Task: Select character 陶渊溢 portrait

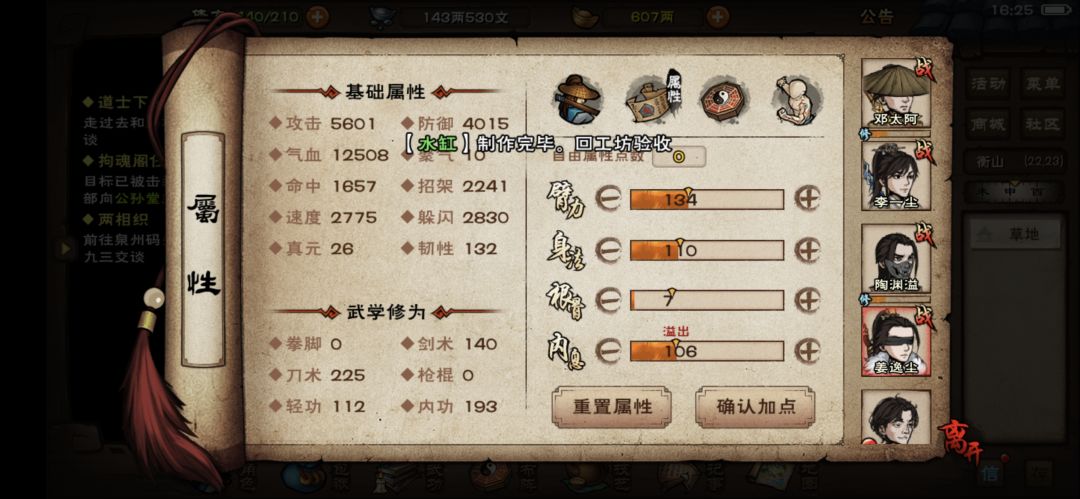Action: click(x=896, y=259)
